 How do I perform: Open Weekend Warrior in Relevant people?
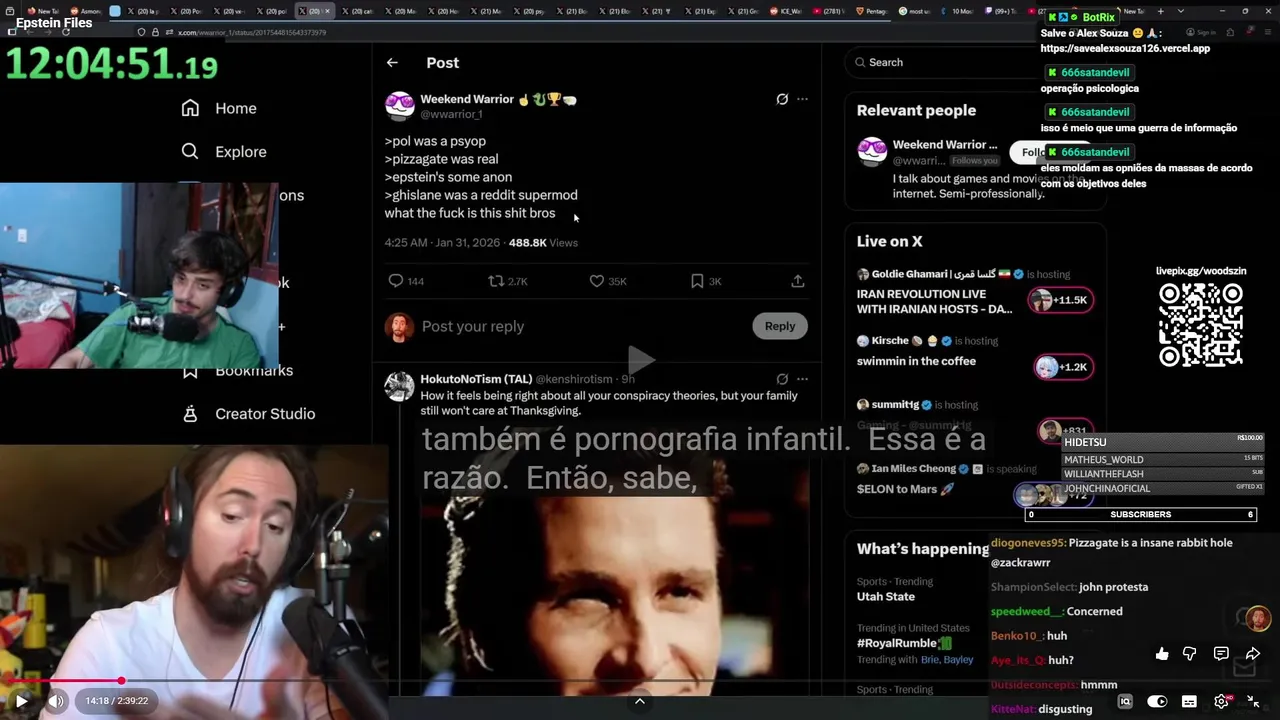coord(944,145)
